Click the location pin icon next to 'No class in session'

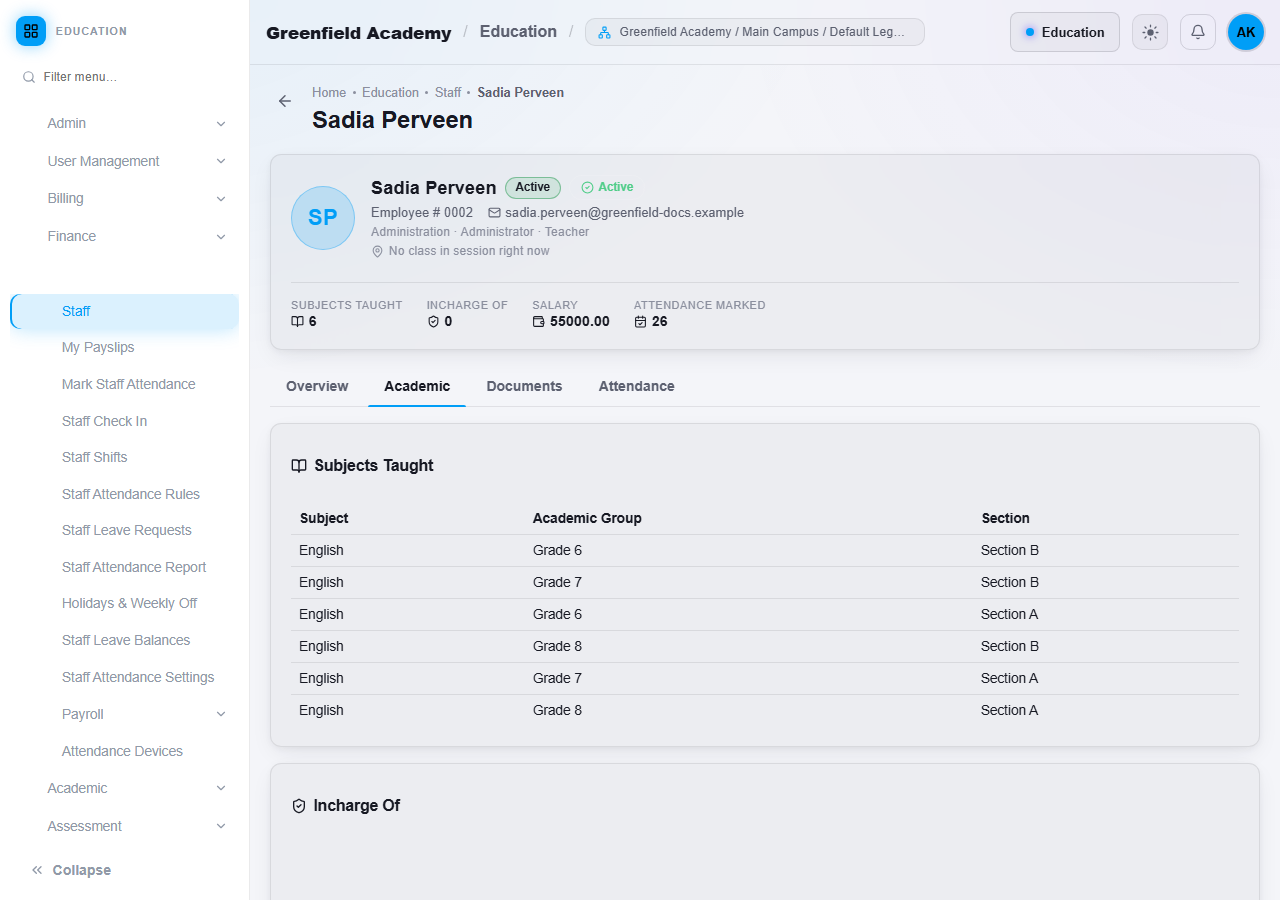pos(377,252)
